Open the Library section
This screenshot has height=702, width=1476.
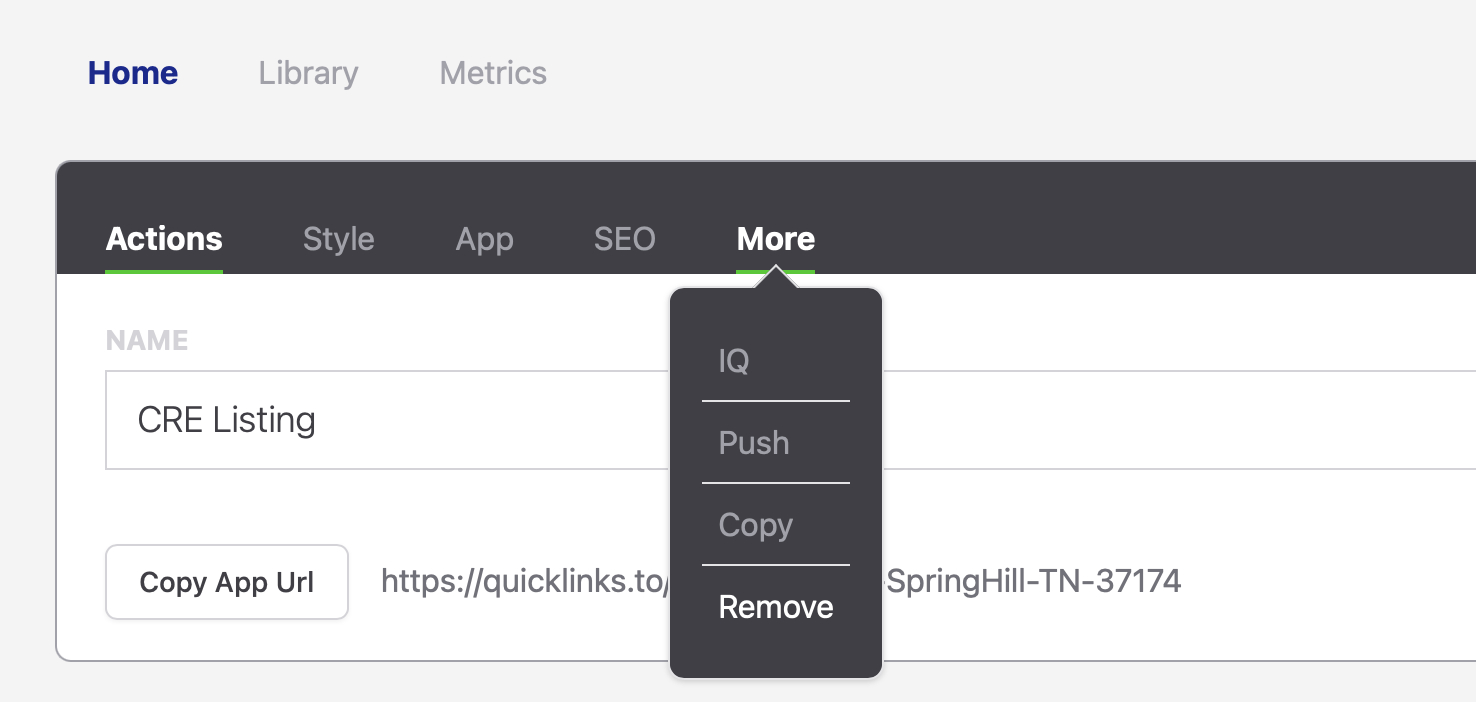coord(308,73)
